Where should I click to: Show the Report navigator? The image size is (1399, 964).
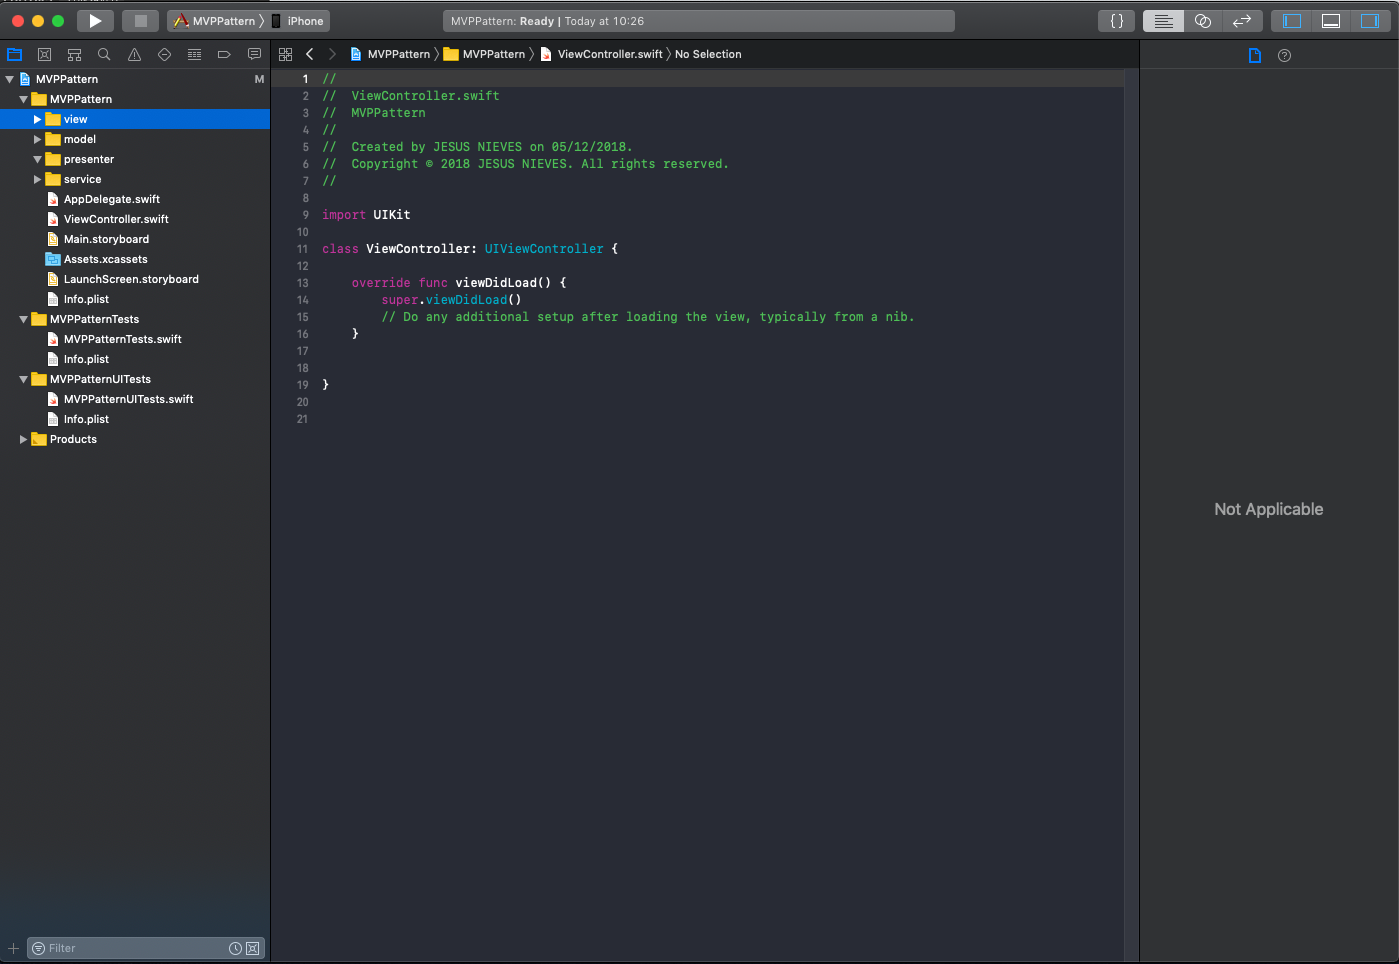tap(254, 55)
